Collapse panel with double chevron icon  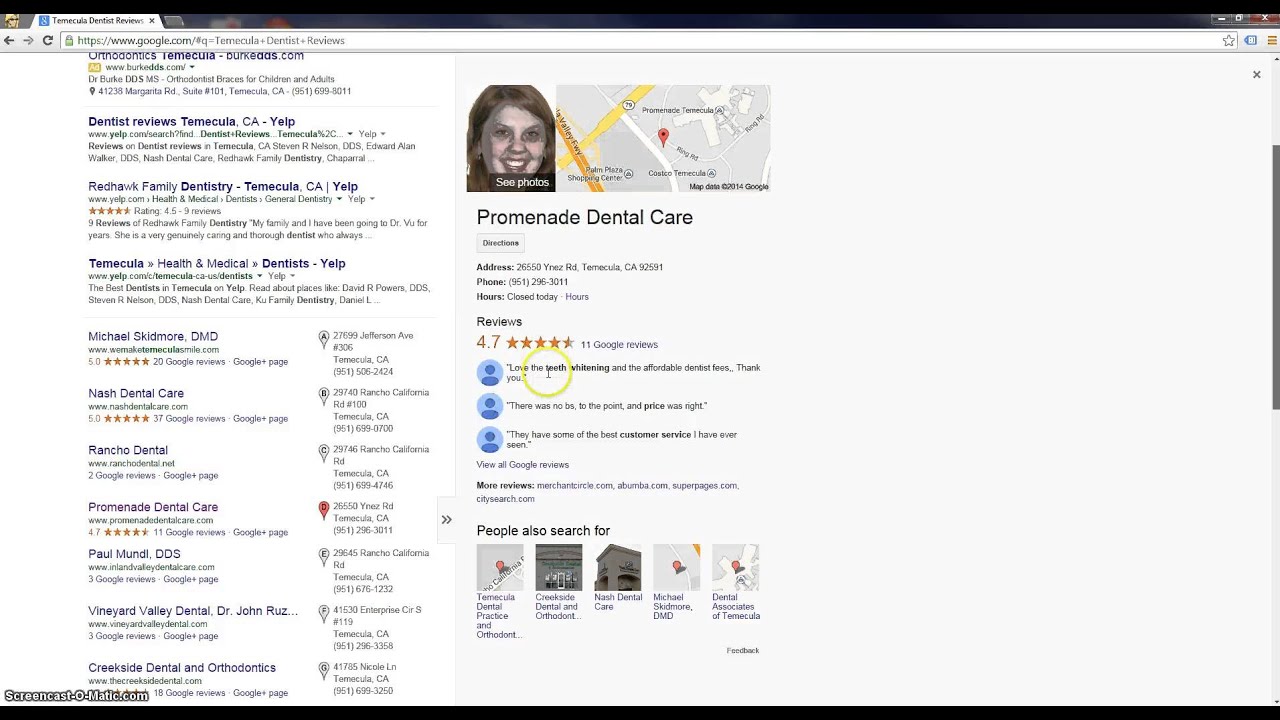coord(446,520)
